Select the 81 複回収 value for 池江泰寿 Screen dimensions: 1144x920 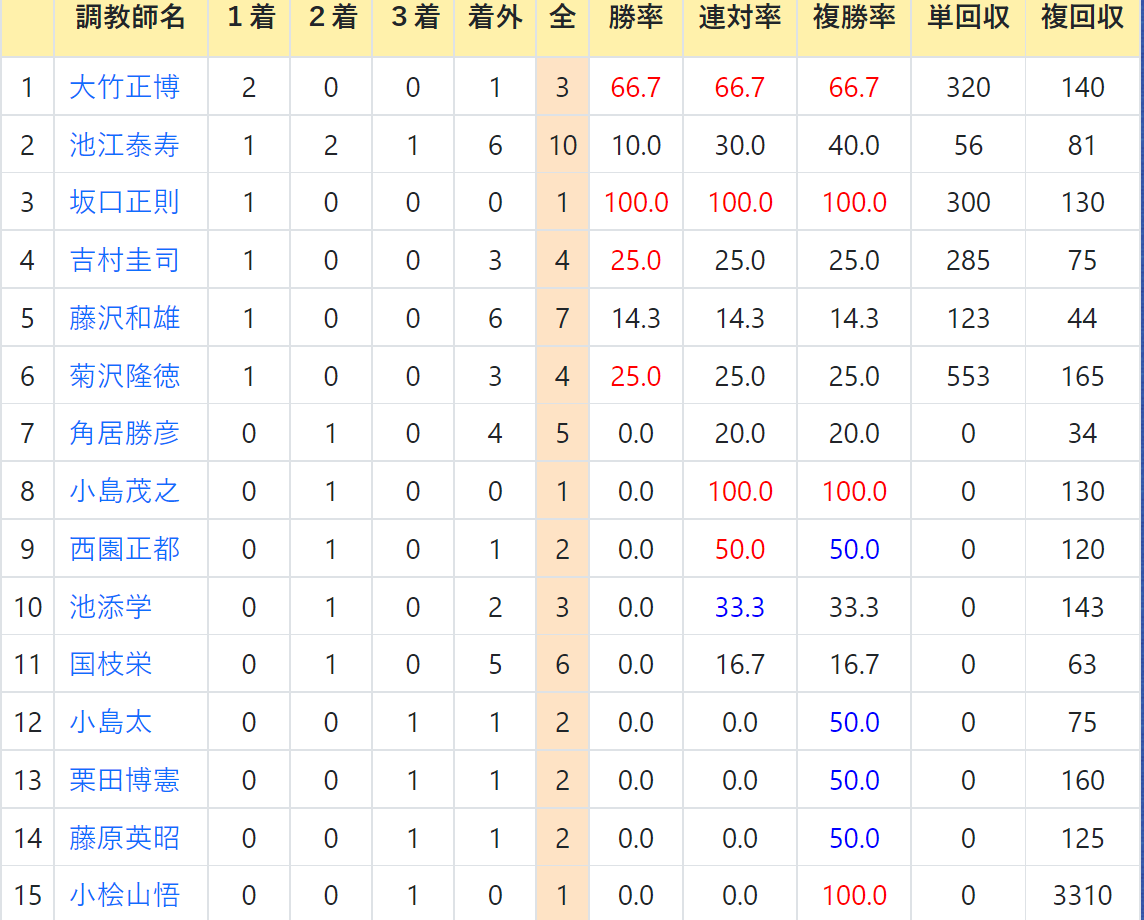(1082, 146)
